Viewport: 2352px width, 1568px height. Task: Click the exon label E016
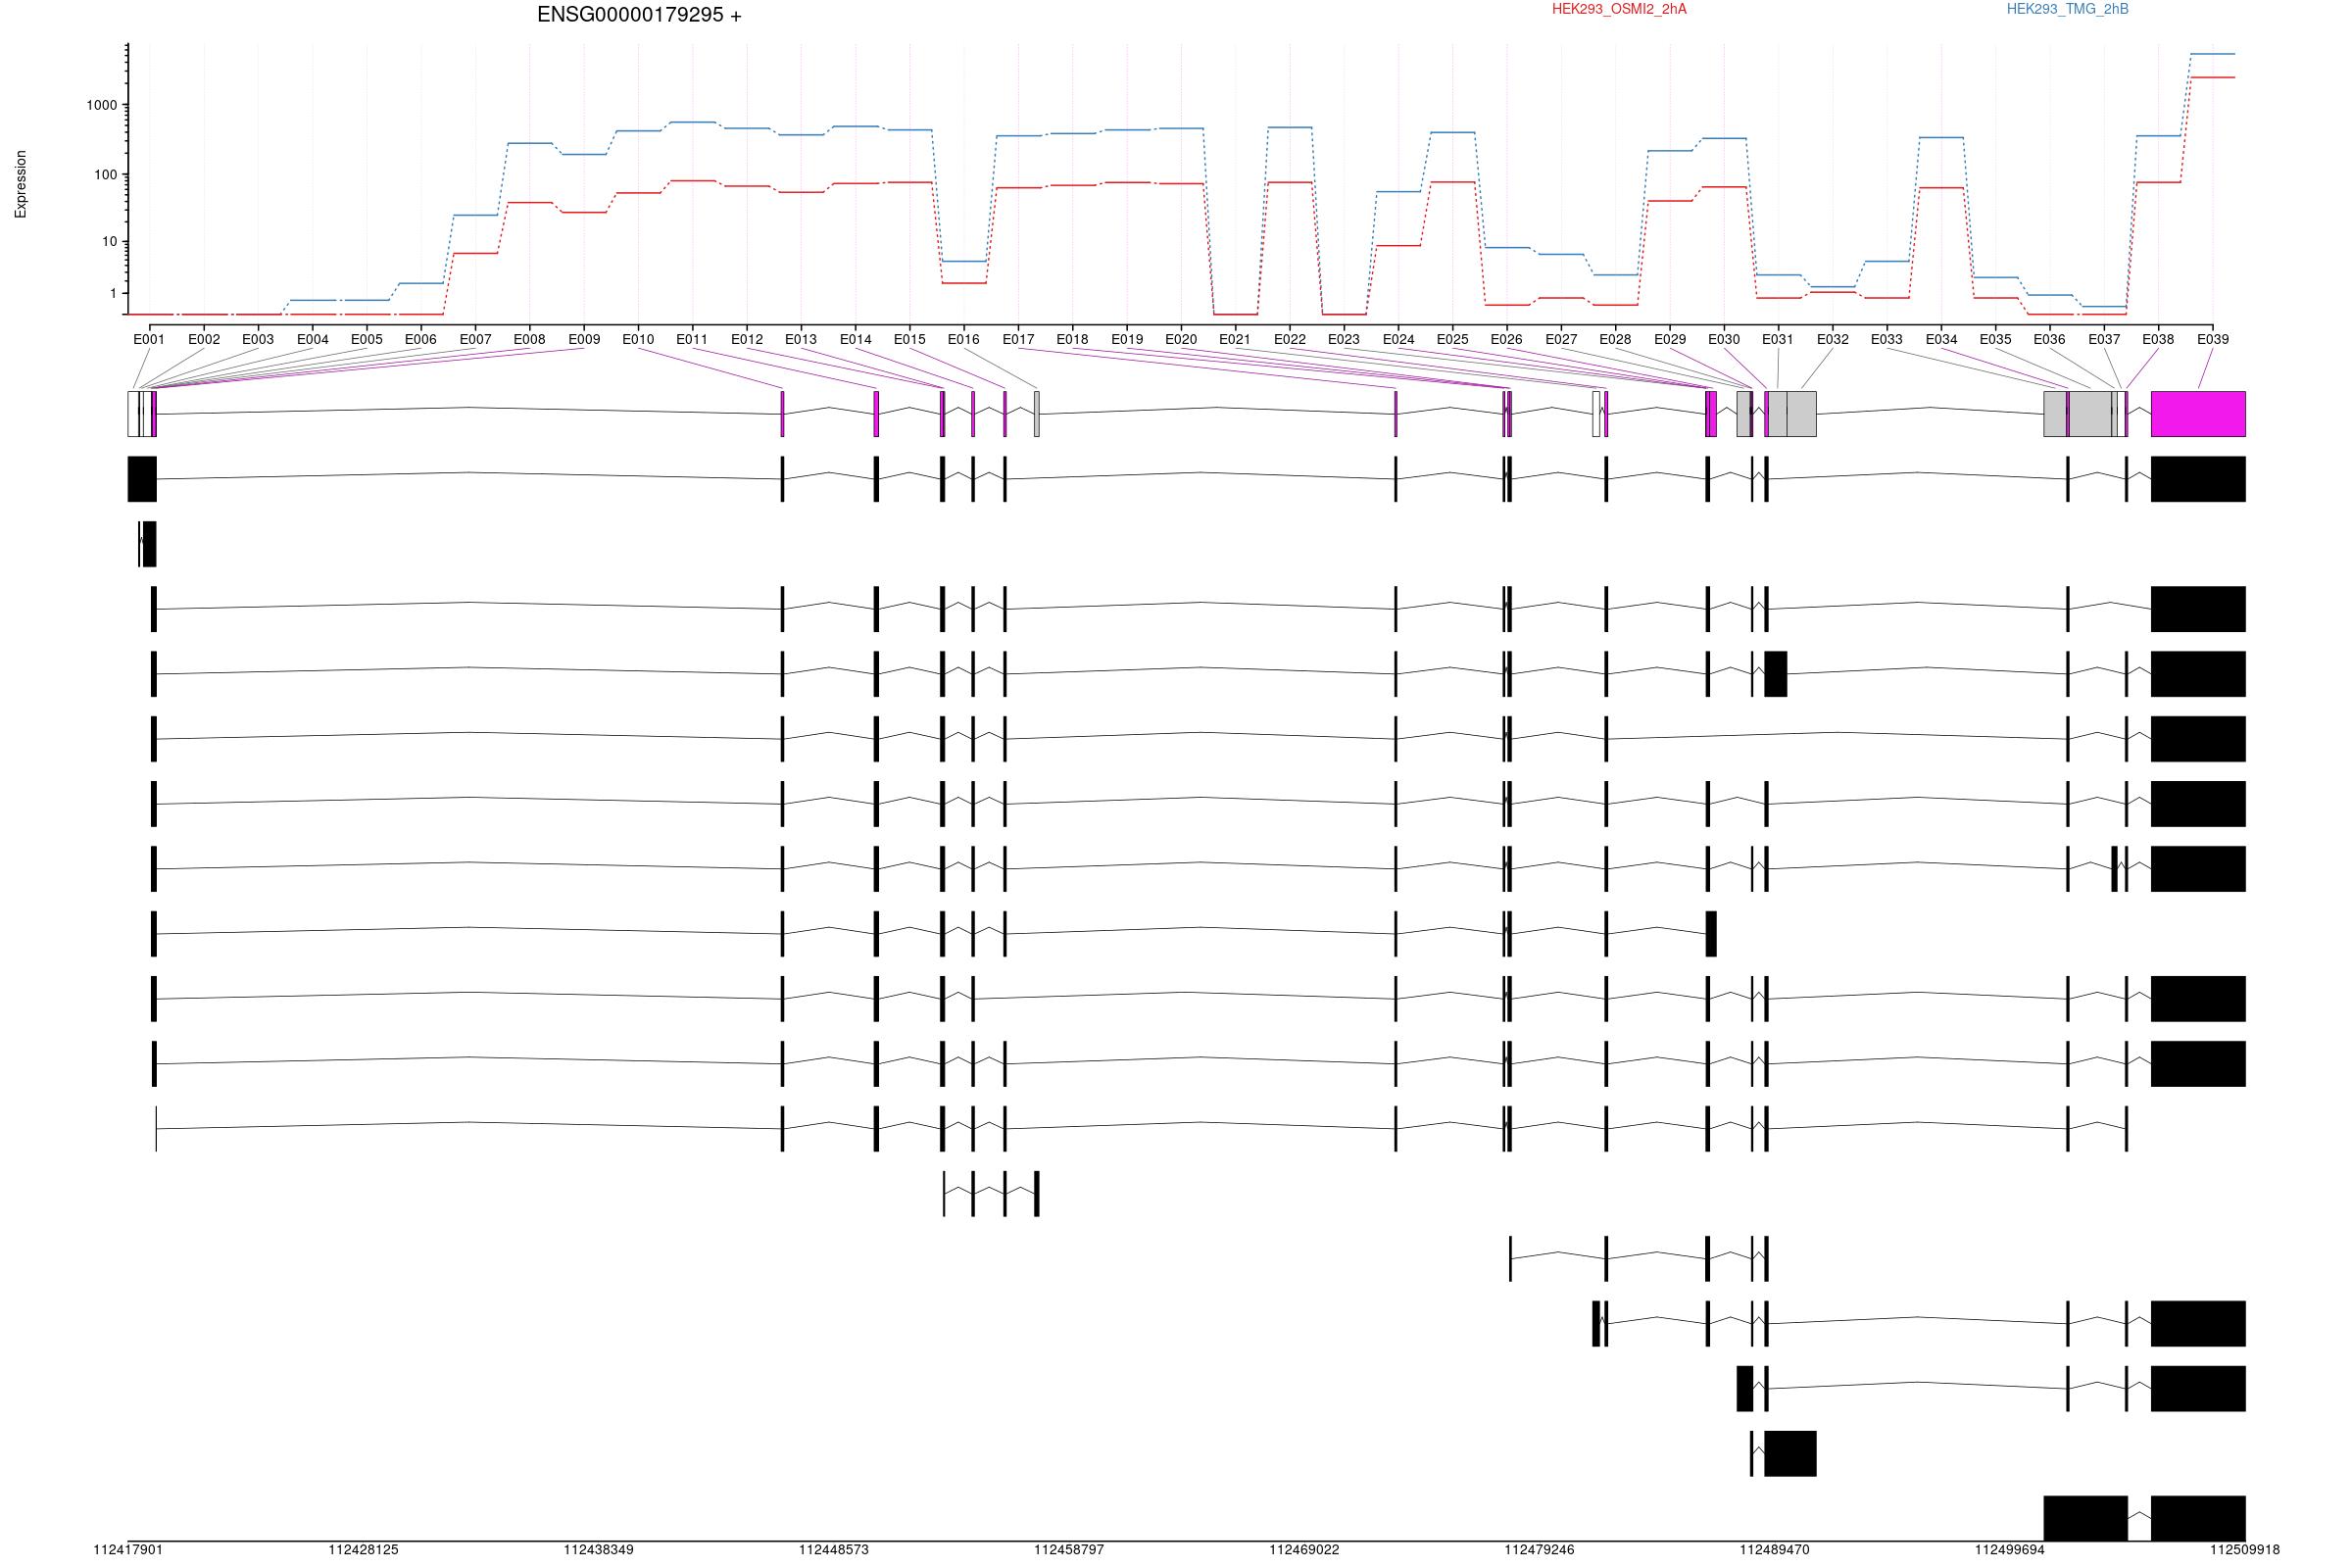[x=964, y=339]
